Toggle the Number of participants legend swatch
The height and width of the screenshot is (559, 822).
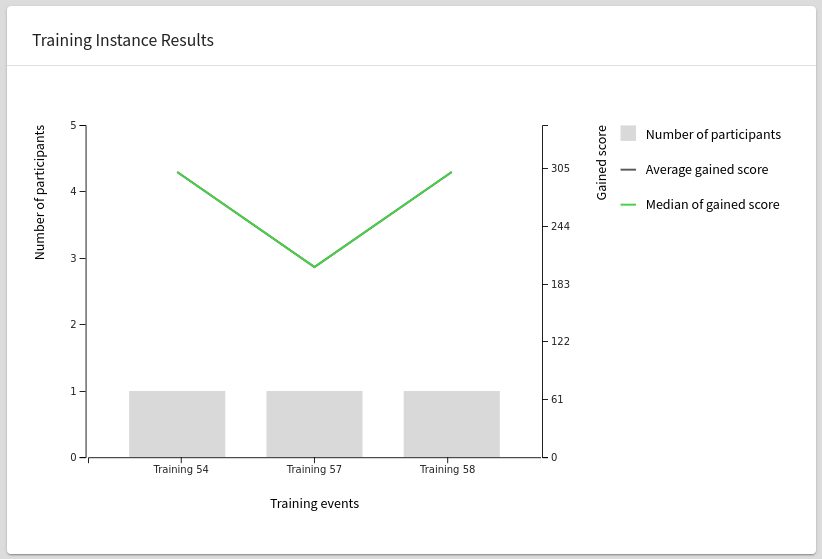tap(628, 133)
